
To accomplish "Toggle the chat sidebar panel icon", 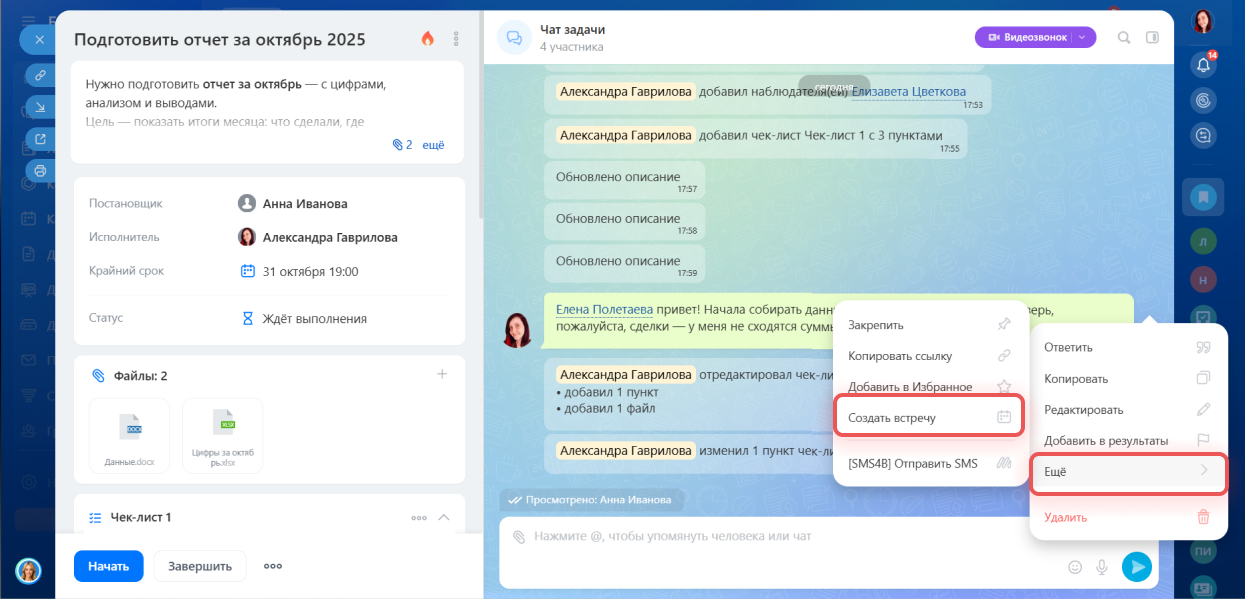I will point(1152,38).
